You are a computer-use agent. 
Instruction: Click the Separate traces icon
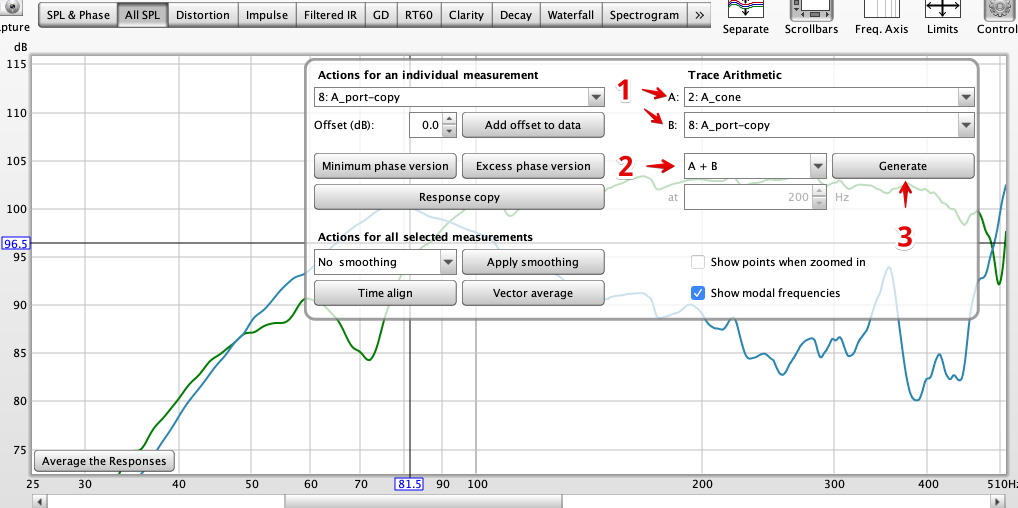click(745, 8)
